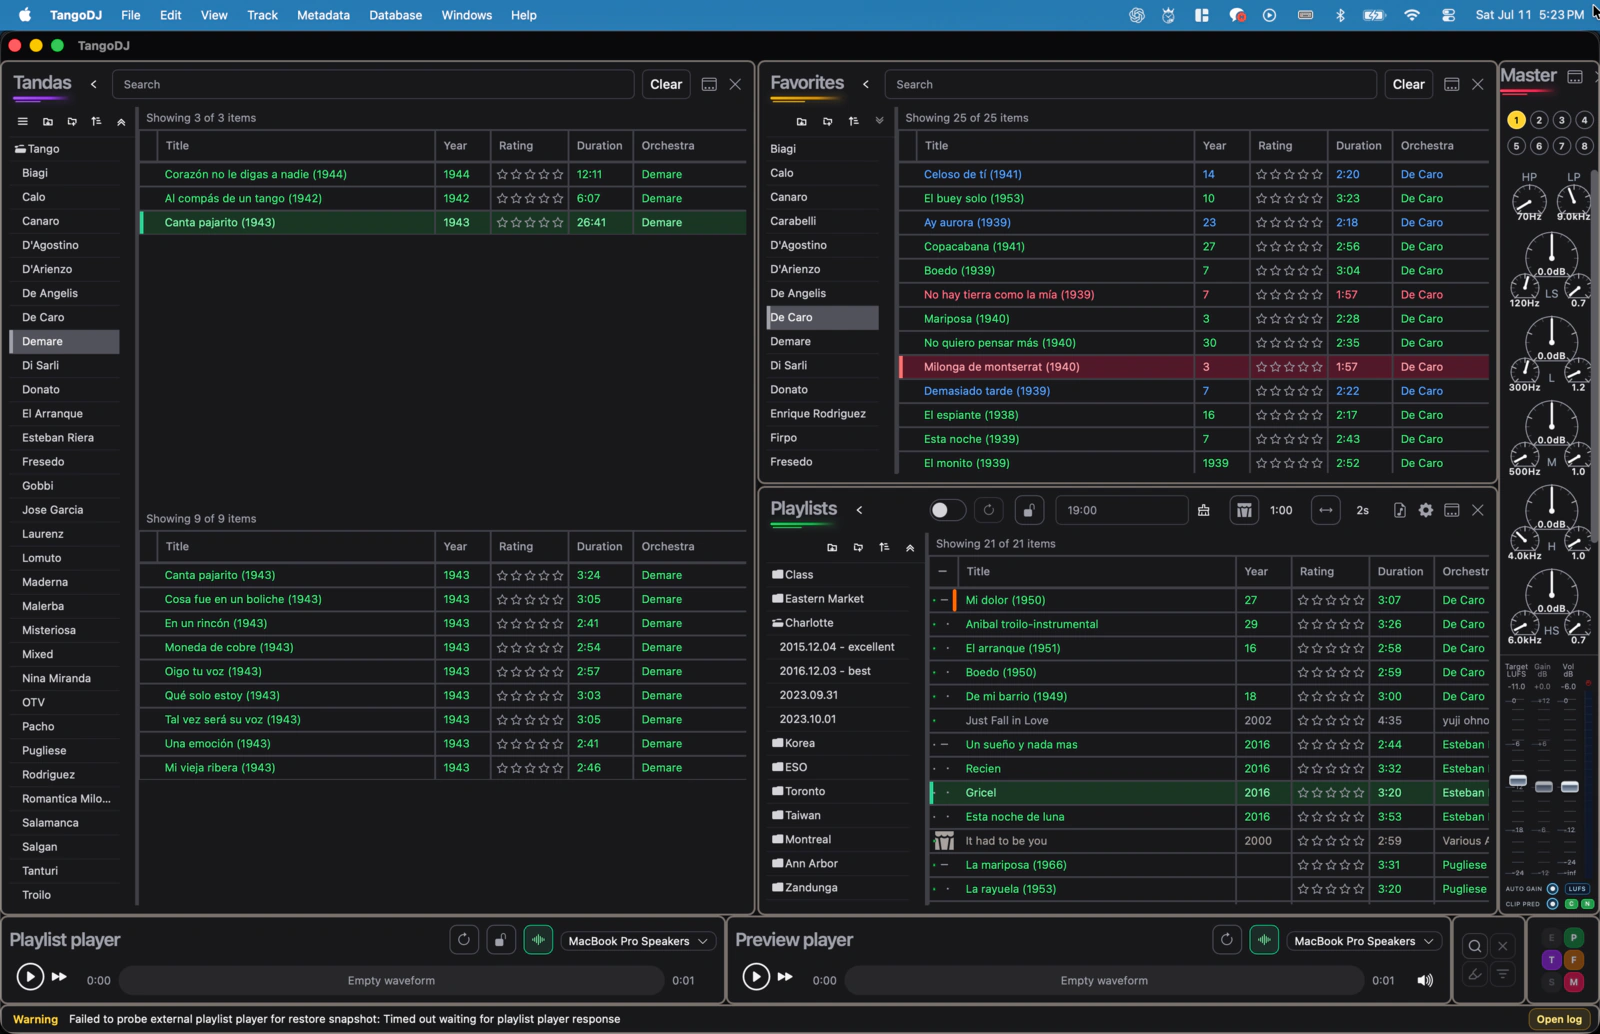Open Preview player output device dropdown
This screenshot has width=1600, height=1034.
(x=1363, y=941)
